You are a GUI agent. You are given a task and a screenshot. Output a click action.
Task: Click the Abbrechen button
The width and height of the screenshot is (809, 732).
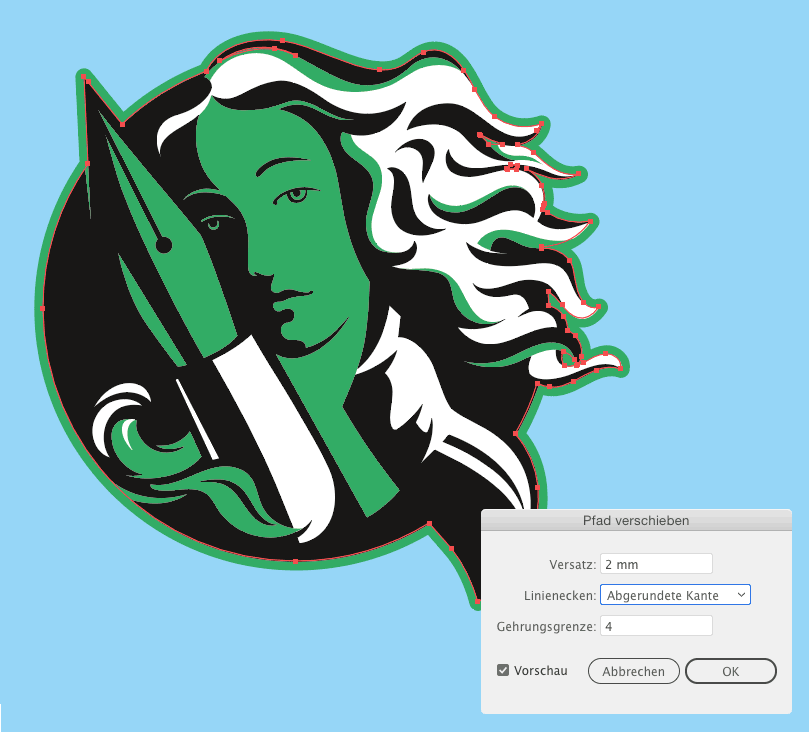coord(634,671)
